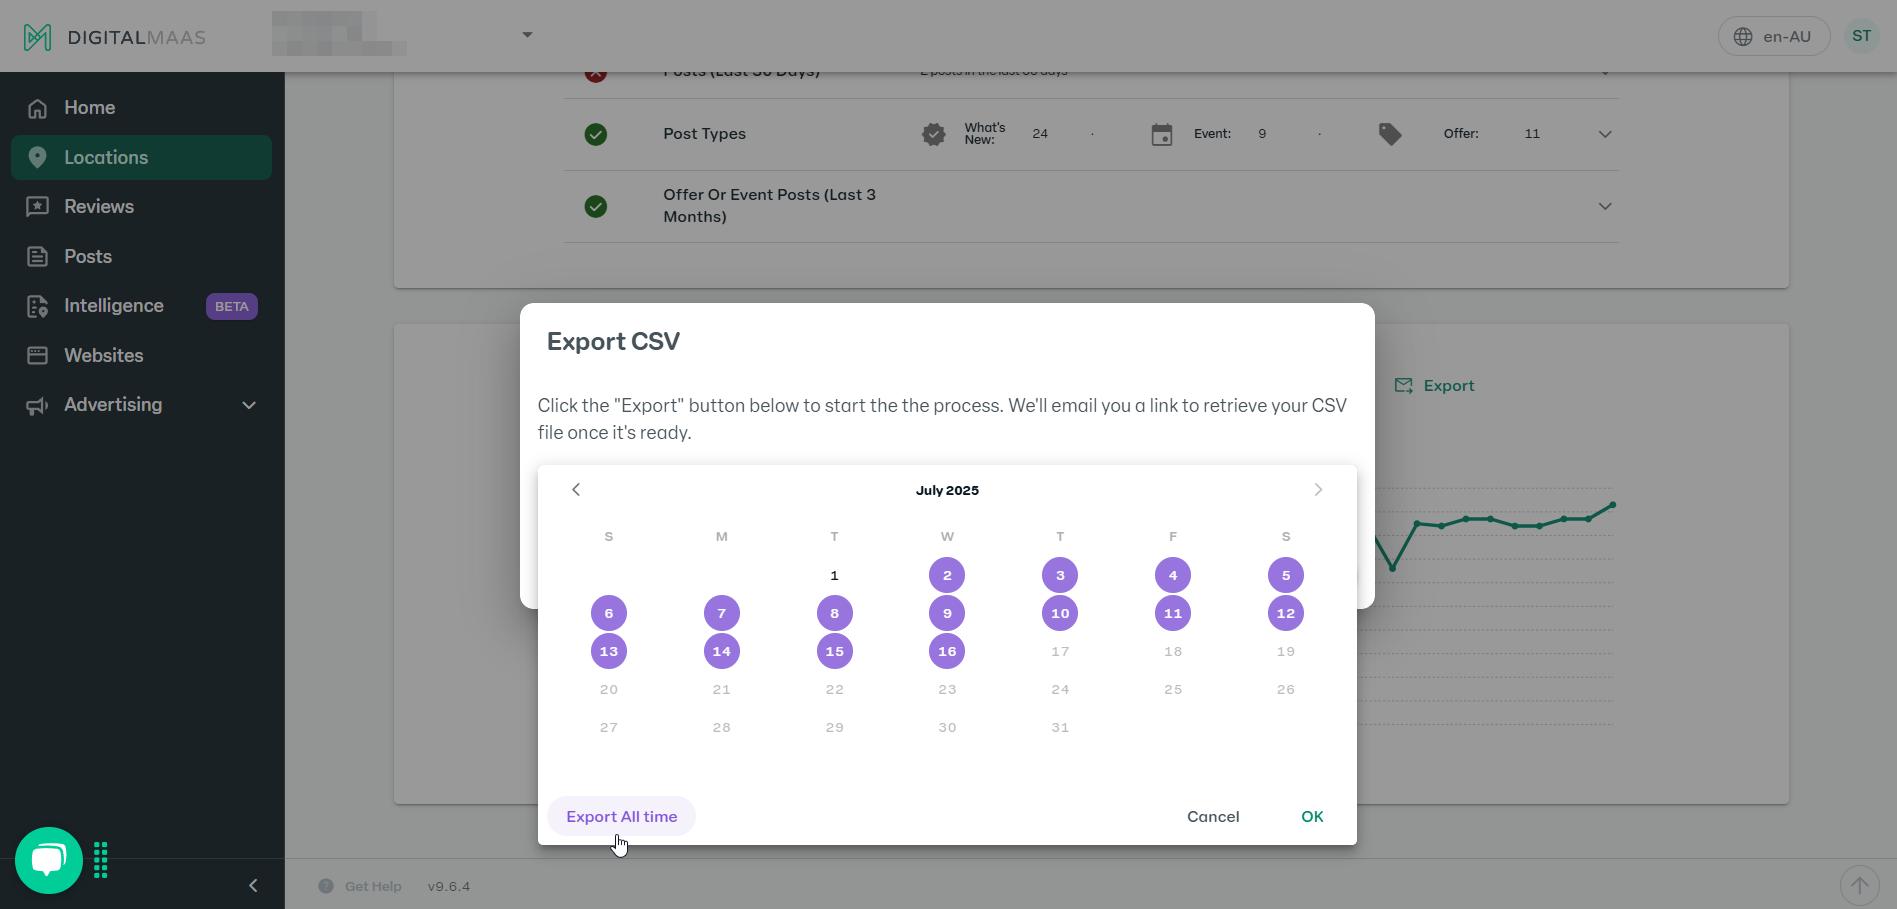Click OK in the date picker
This screenshot has width=1897, height=909.
click(x=1312, y=816)
